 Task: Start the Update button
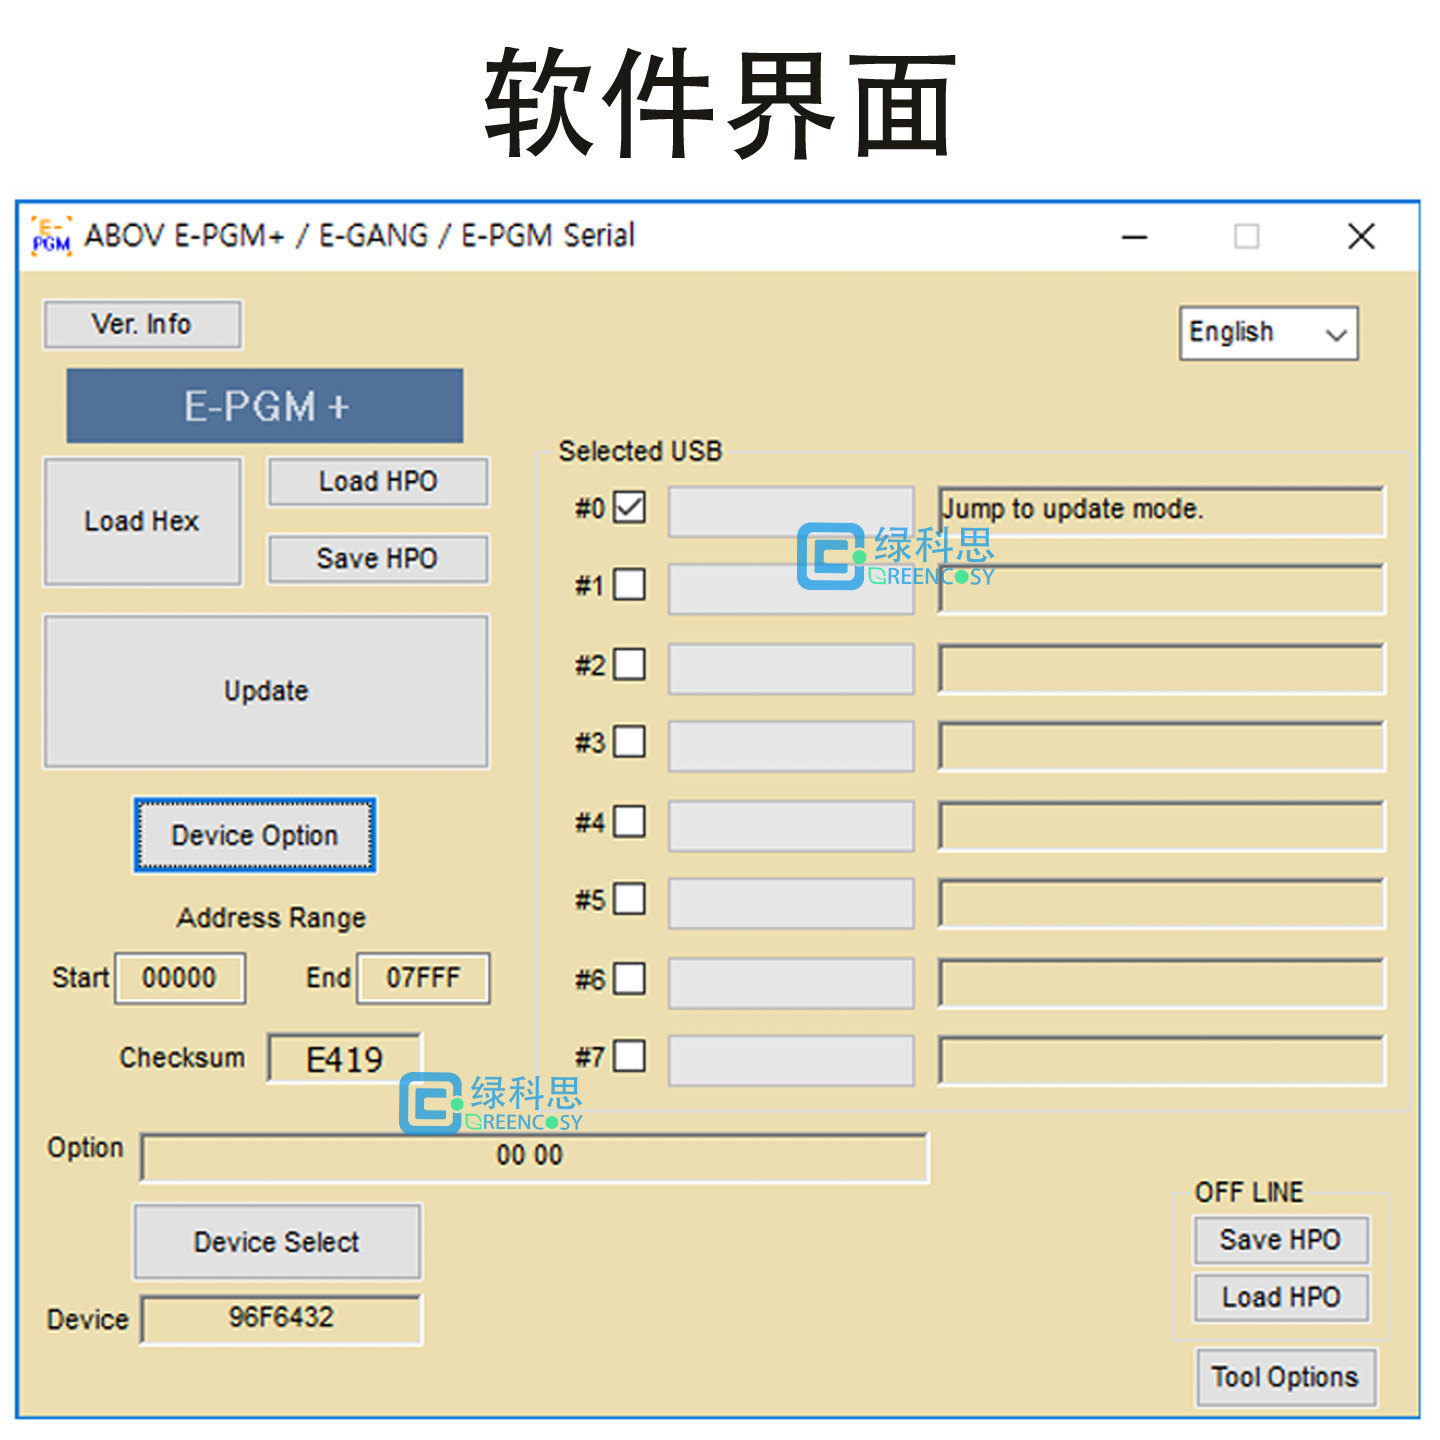pos(266,691)
